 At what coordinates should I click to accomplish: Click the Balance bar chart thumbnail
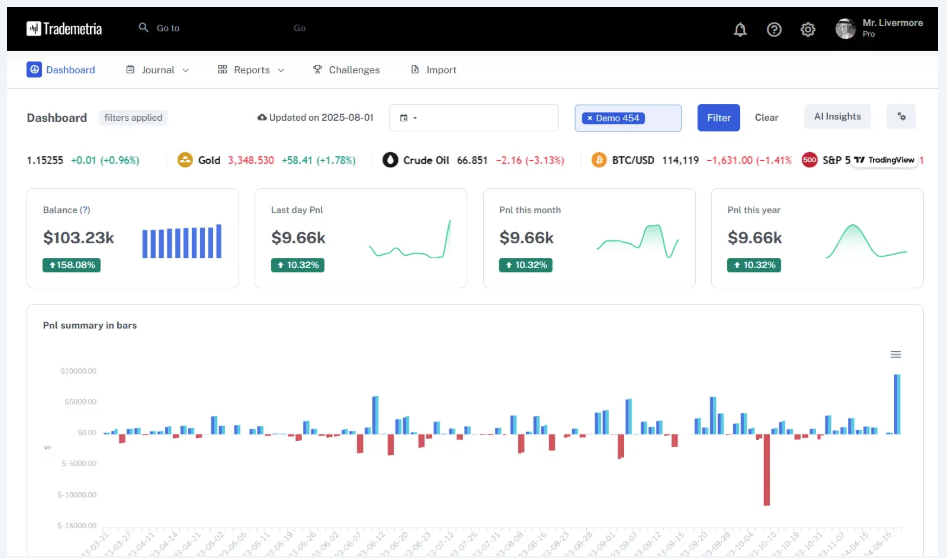pos(182,242)
